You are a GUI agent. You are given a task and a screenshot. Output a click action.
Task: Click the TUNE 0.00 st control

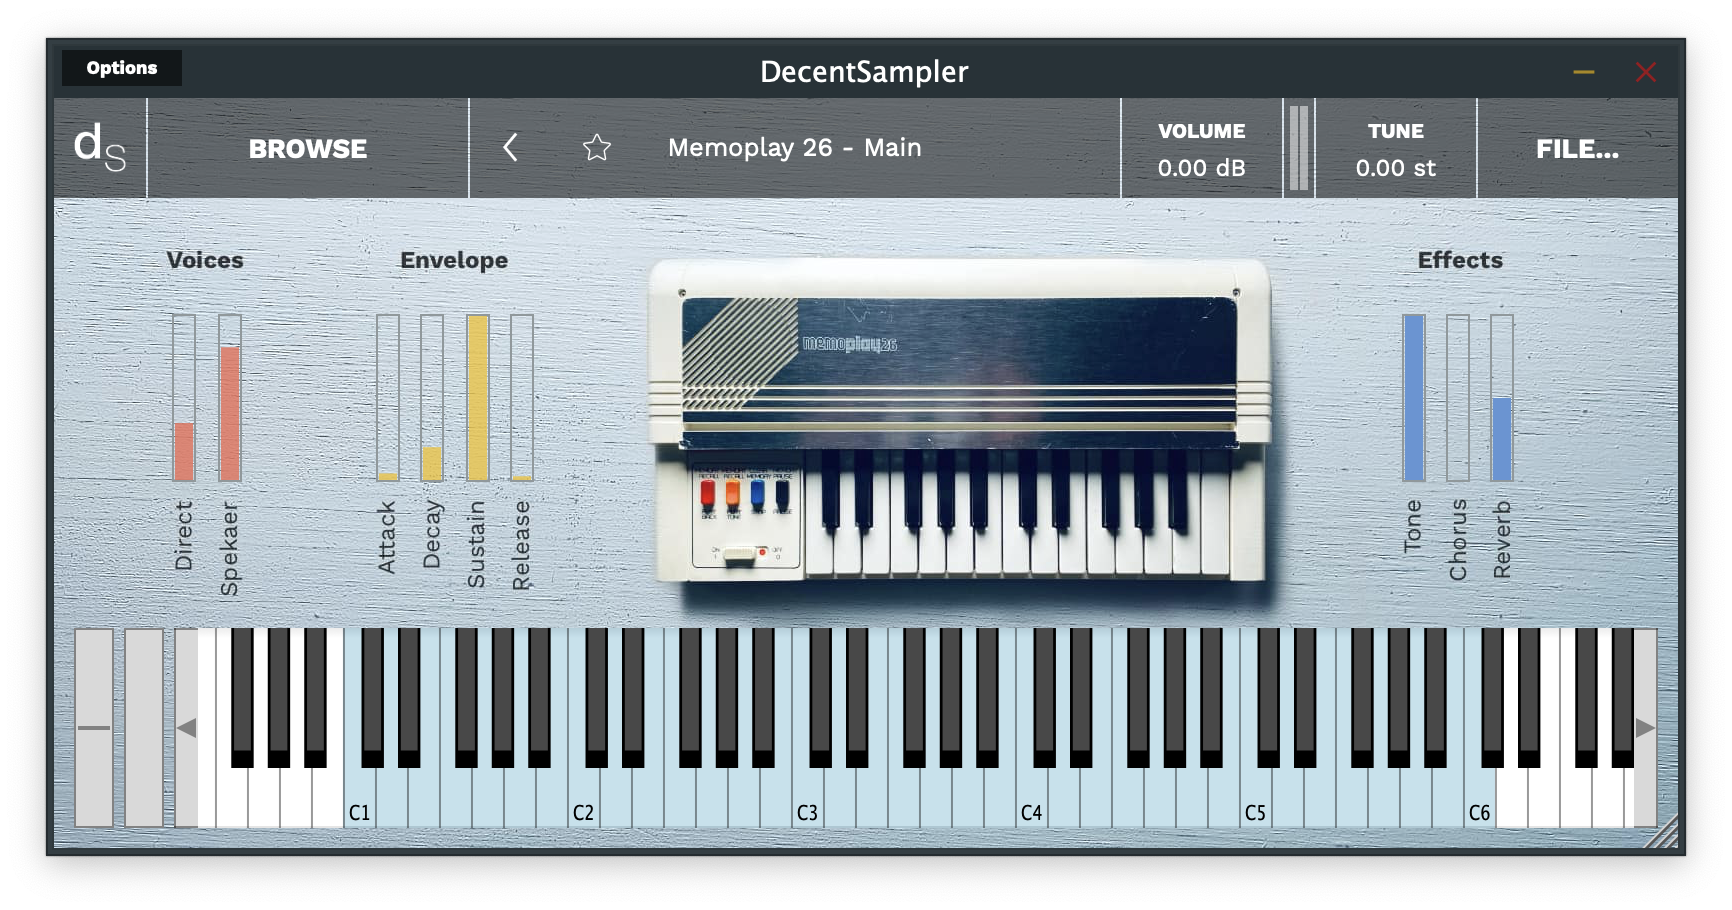click(1395, 149)
